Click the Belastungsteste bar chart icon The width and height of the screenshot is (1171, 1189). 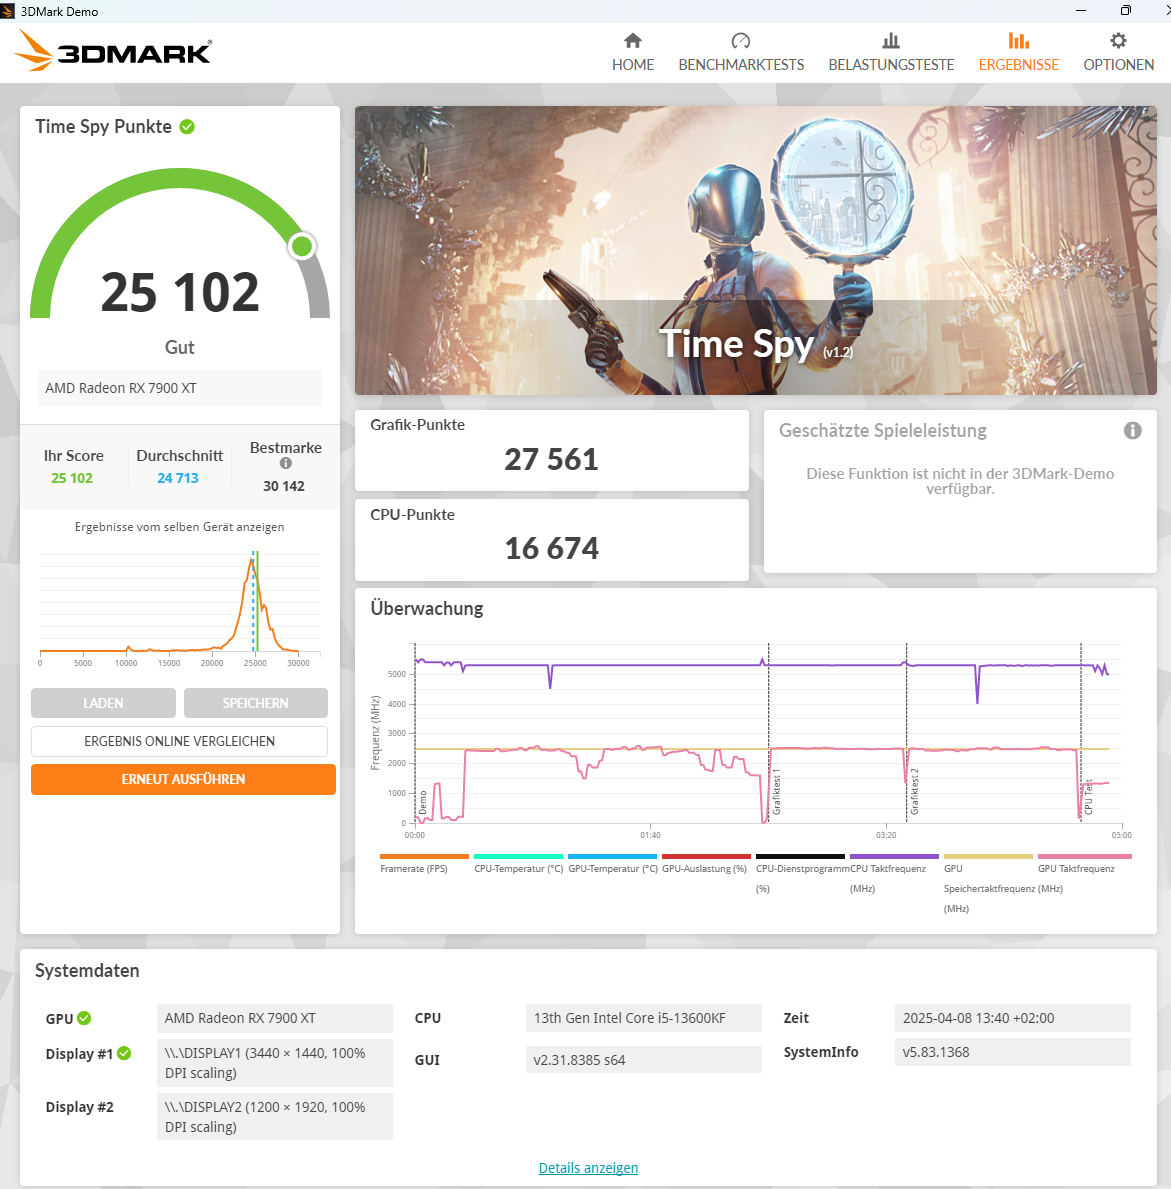[x=891, y=40]
